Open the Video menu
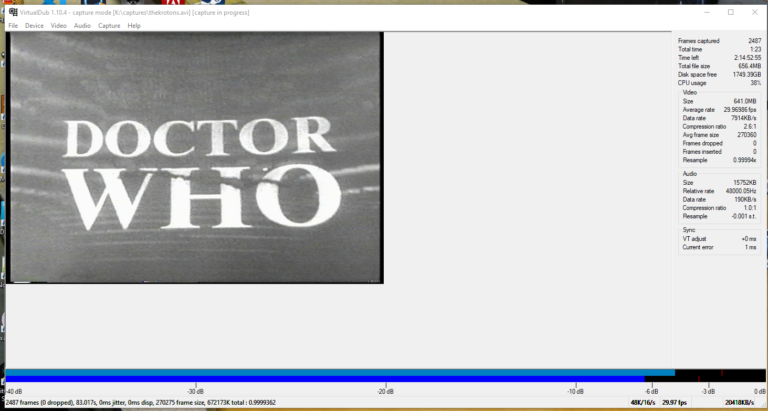Viewport: 768px width, 411px height. (58, 25)
